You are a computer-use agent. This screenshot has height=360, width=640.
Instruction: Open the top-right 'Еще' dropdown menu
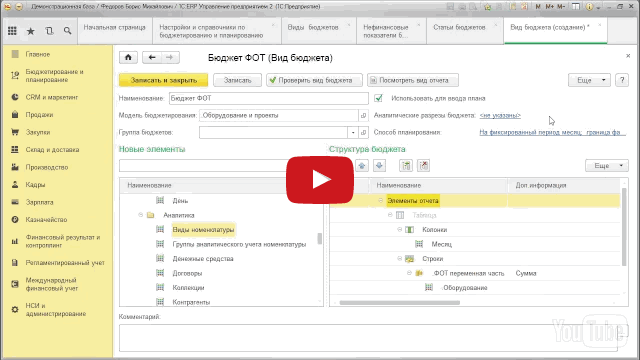point(589,80)
